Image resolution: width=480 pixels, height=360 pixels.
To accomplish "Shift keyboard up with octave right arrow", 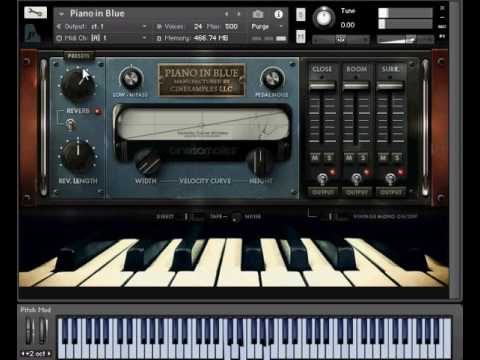I will click(49, 354).
